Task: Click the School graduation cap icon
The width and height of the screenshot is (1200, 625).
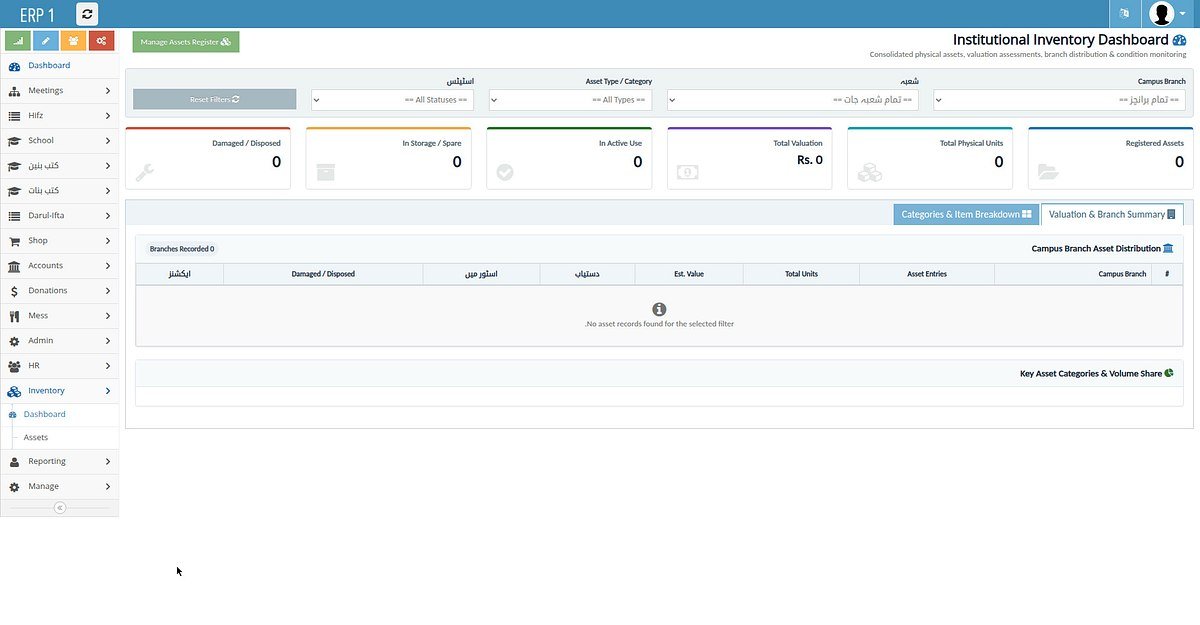Action: point(14,141)
